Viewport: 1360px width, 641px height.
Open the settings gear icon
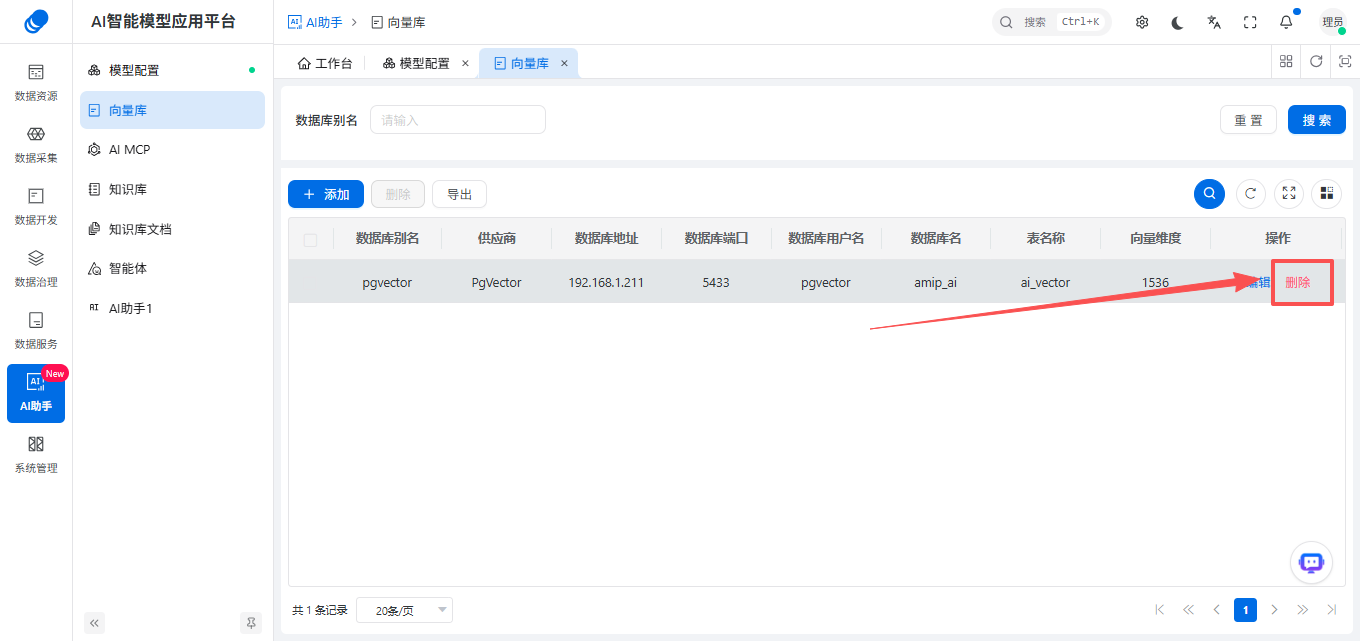point(1142,22)
